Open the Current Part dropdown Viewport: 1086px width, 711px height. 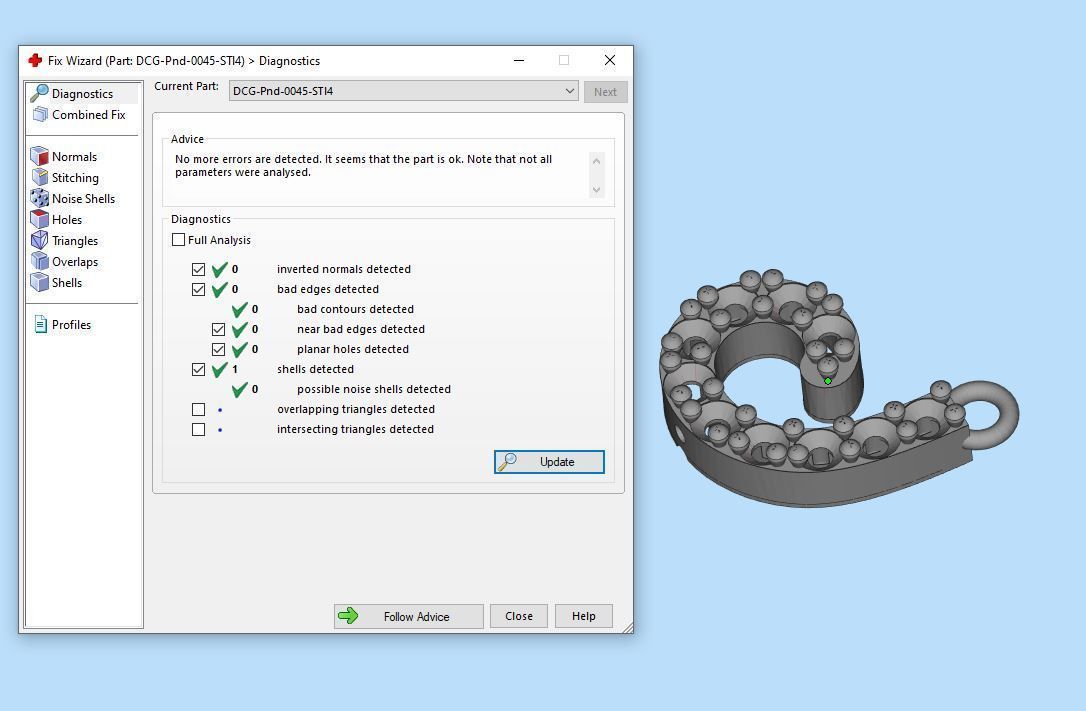[404, 91]
